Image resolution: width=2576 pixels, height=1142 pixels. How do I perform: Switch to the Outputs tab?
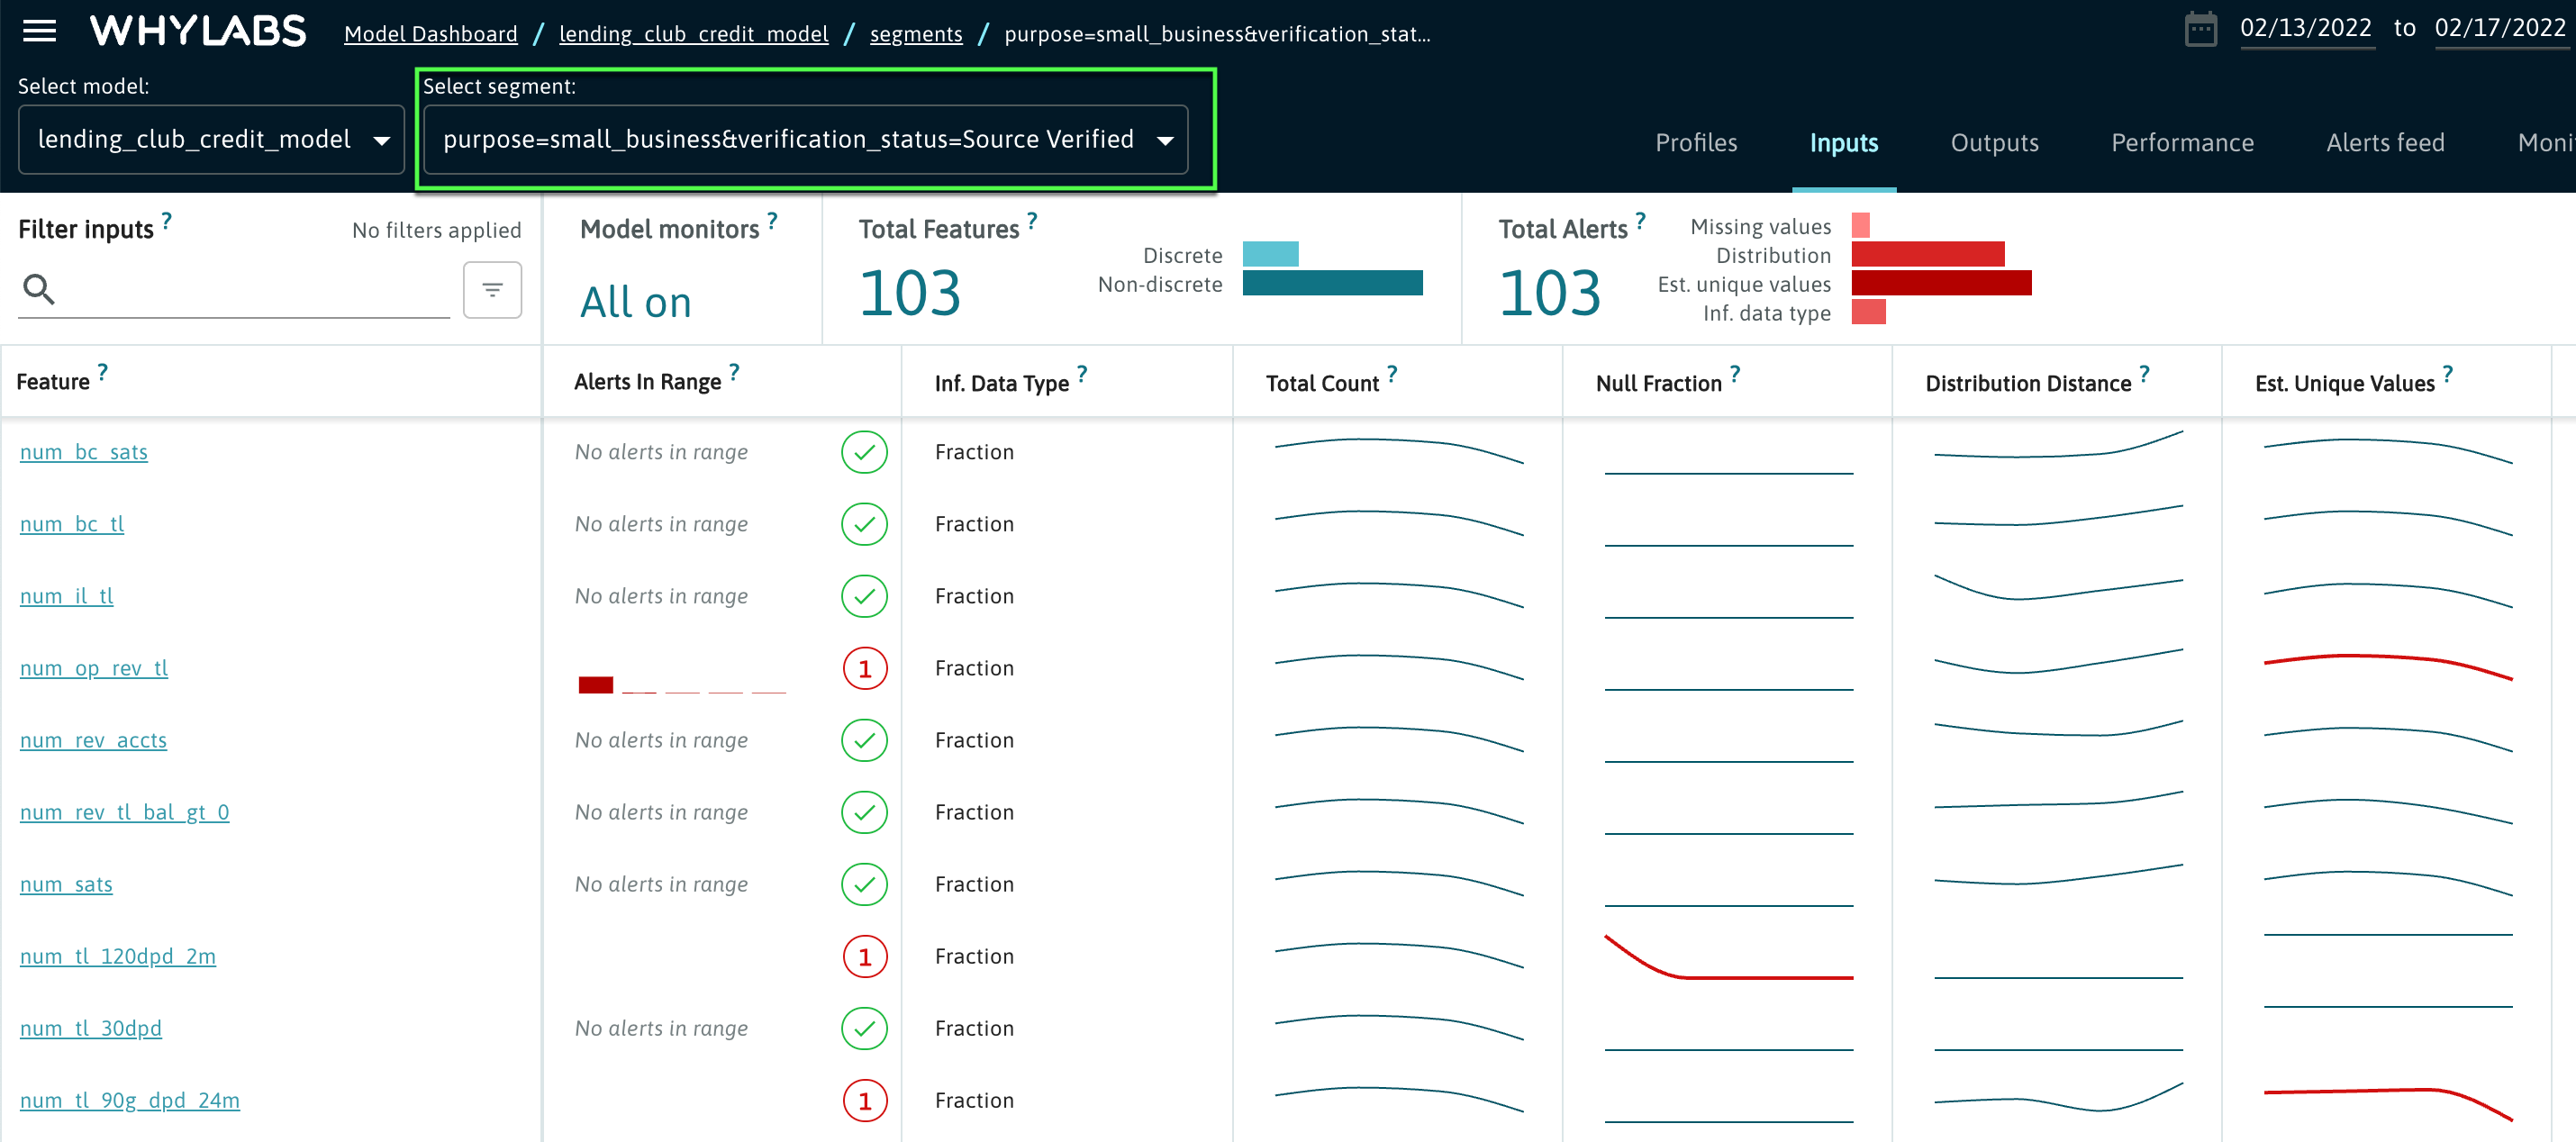coord(1994,143)
